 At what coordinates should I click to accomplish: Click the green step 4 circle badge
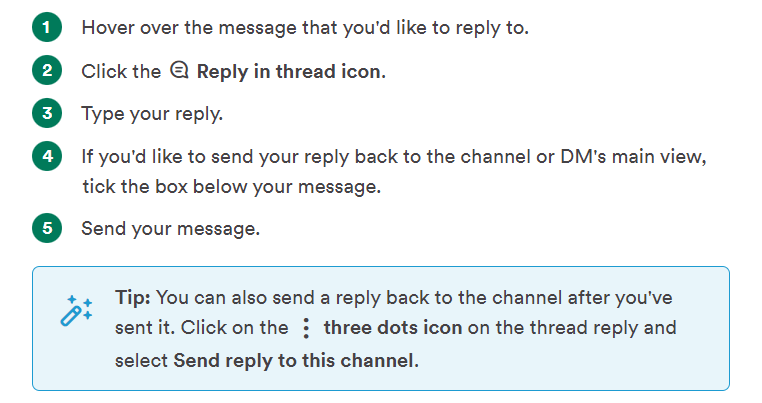[x=47, y=156]
